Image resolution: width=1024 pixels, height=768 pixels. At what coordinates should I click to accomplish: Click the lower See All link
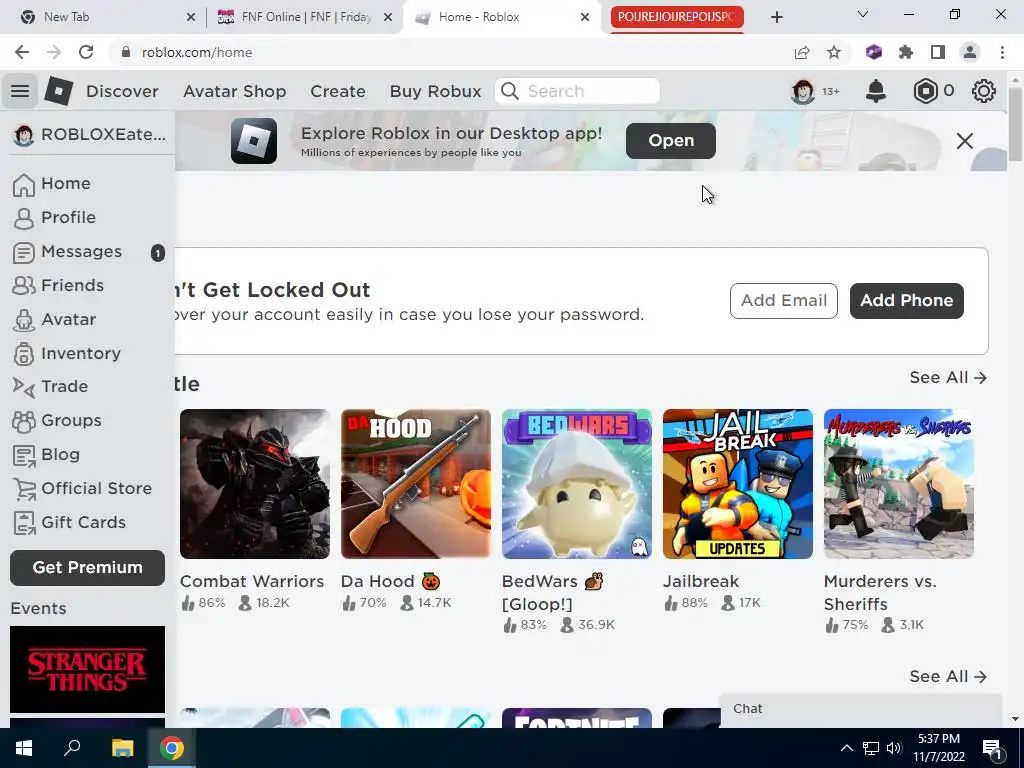pos(948,677)
